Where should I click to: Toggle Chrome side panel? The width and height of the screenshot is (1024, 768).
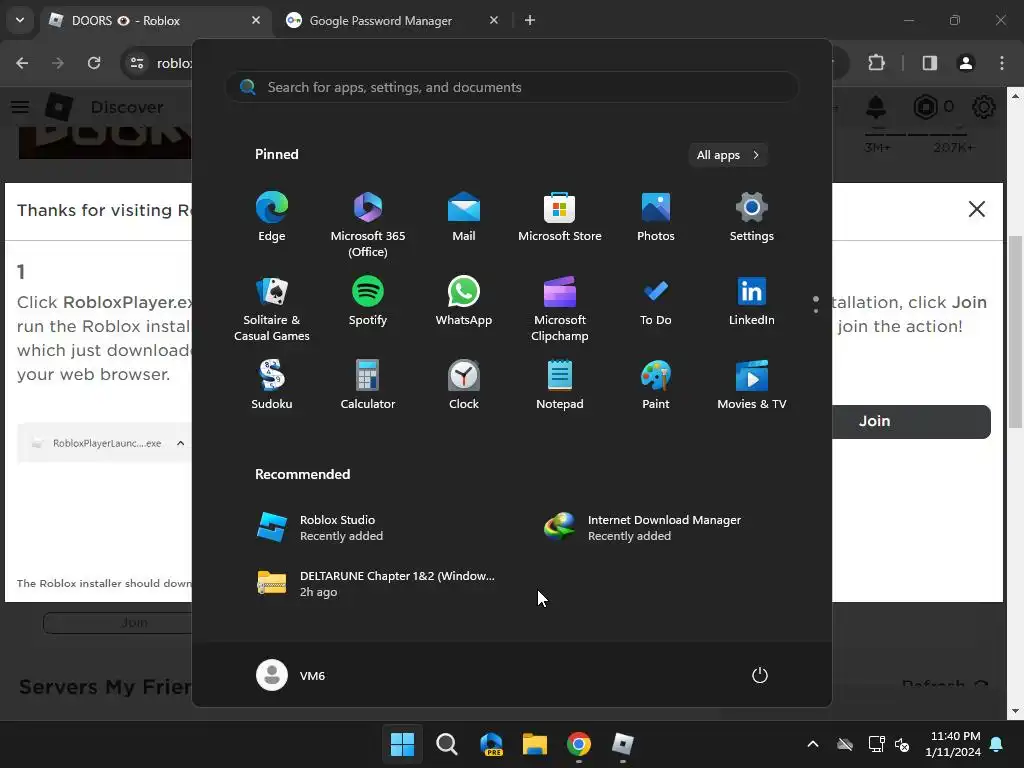[930, 63]
